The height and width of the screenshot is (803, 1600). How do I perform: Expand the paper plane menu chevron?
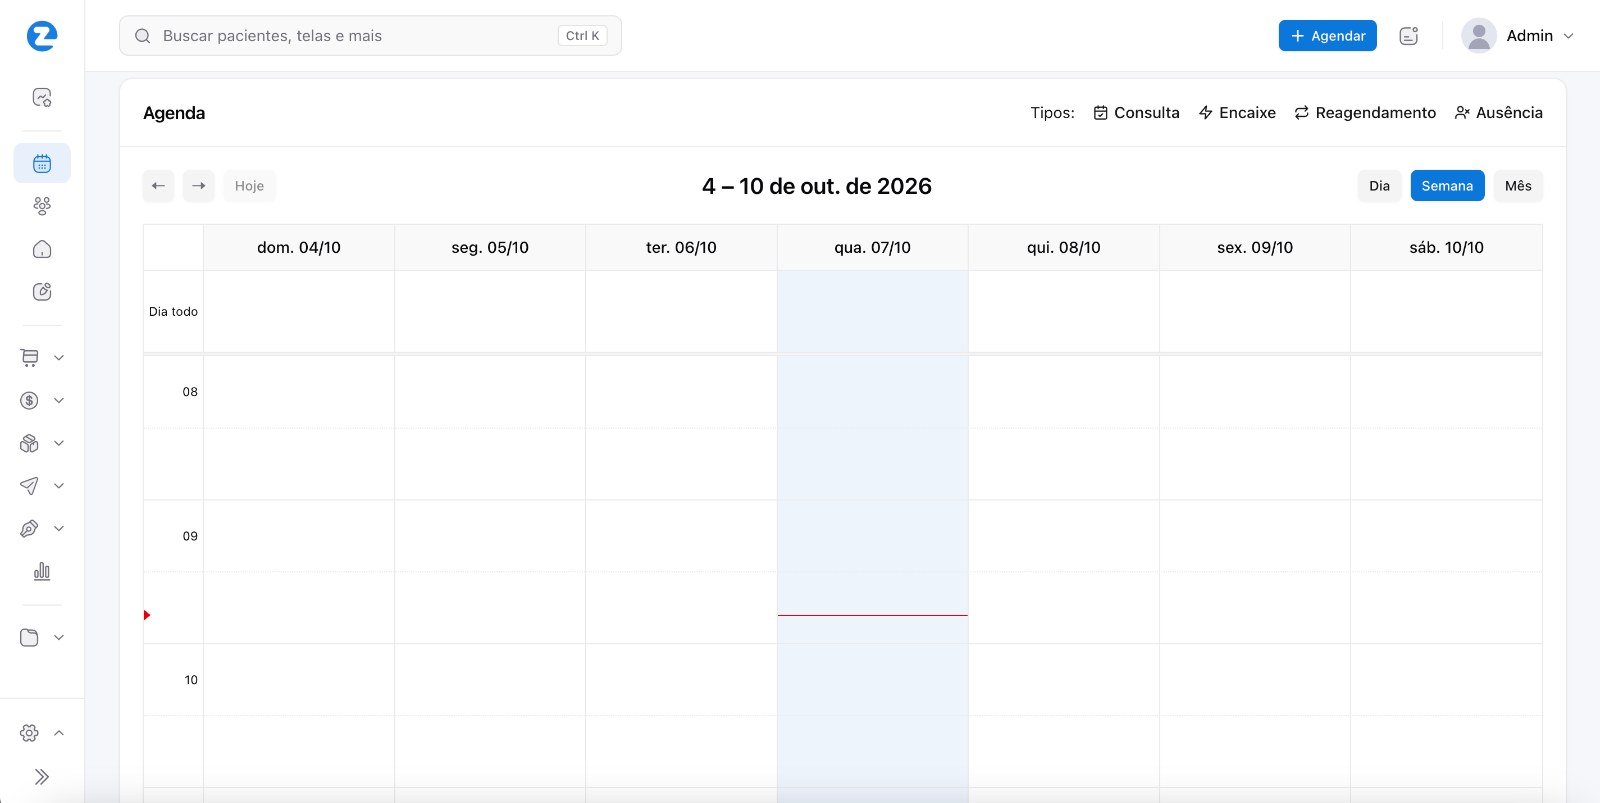[59, 486]
